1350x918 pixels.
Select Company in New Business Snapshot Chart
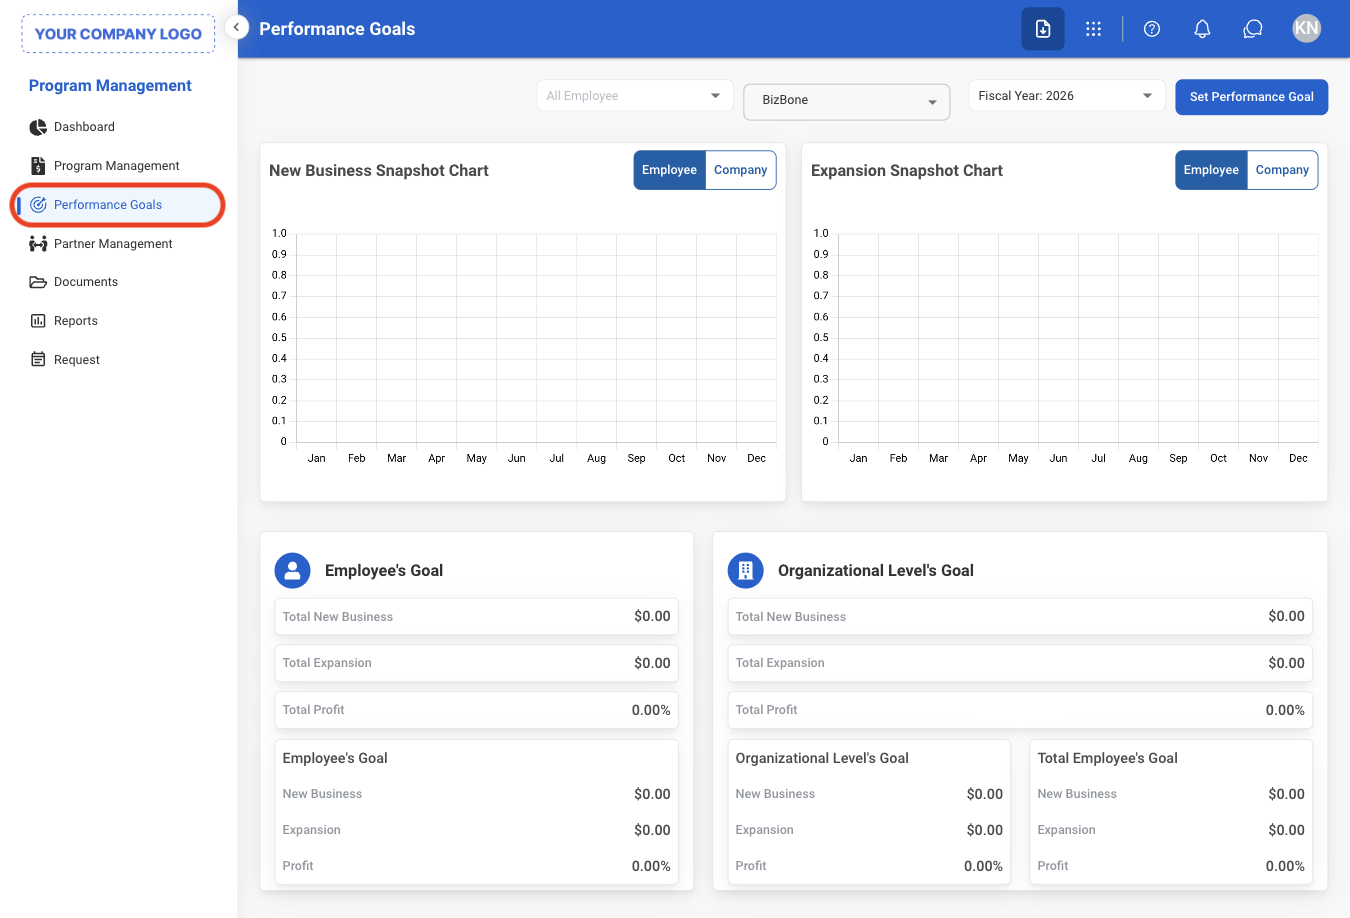click(x=741, y=170)
